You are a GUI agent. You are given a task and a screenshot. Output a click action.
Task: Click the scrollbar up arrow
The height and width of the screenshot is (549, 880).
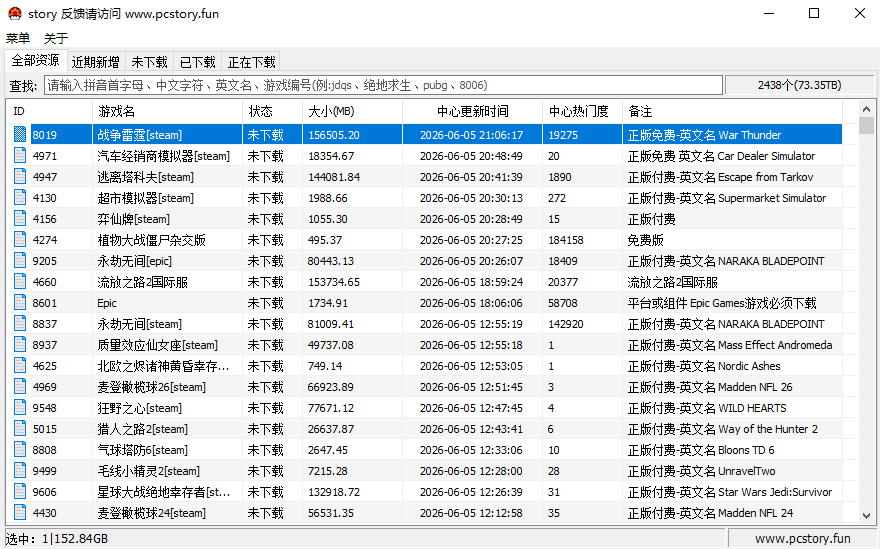coord(866,109)
